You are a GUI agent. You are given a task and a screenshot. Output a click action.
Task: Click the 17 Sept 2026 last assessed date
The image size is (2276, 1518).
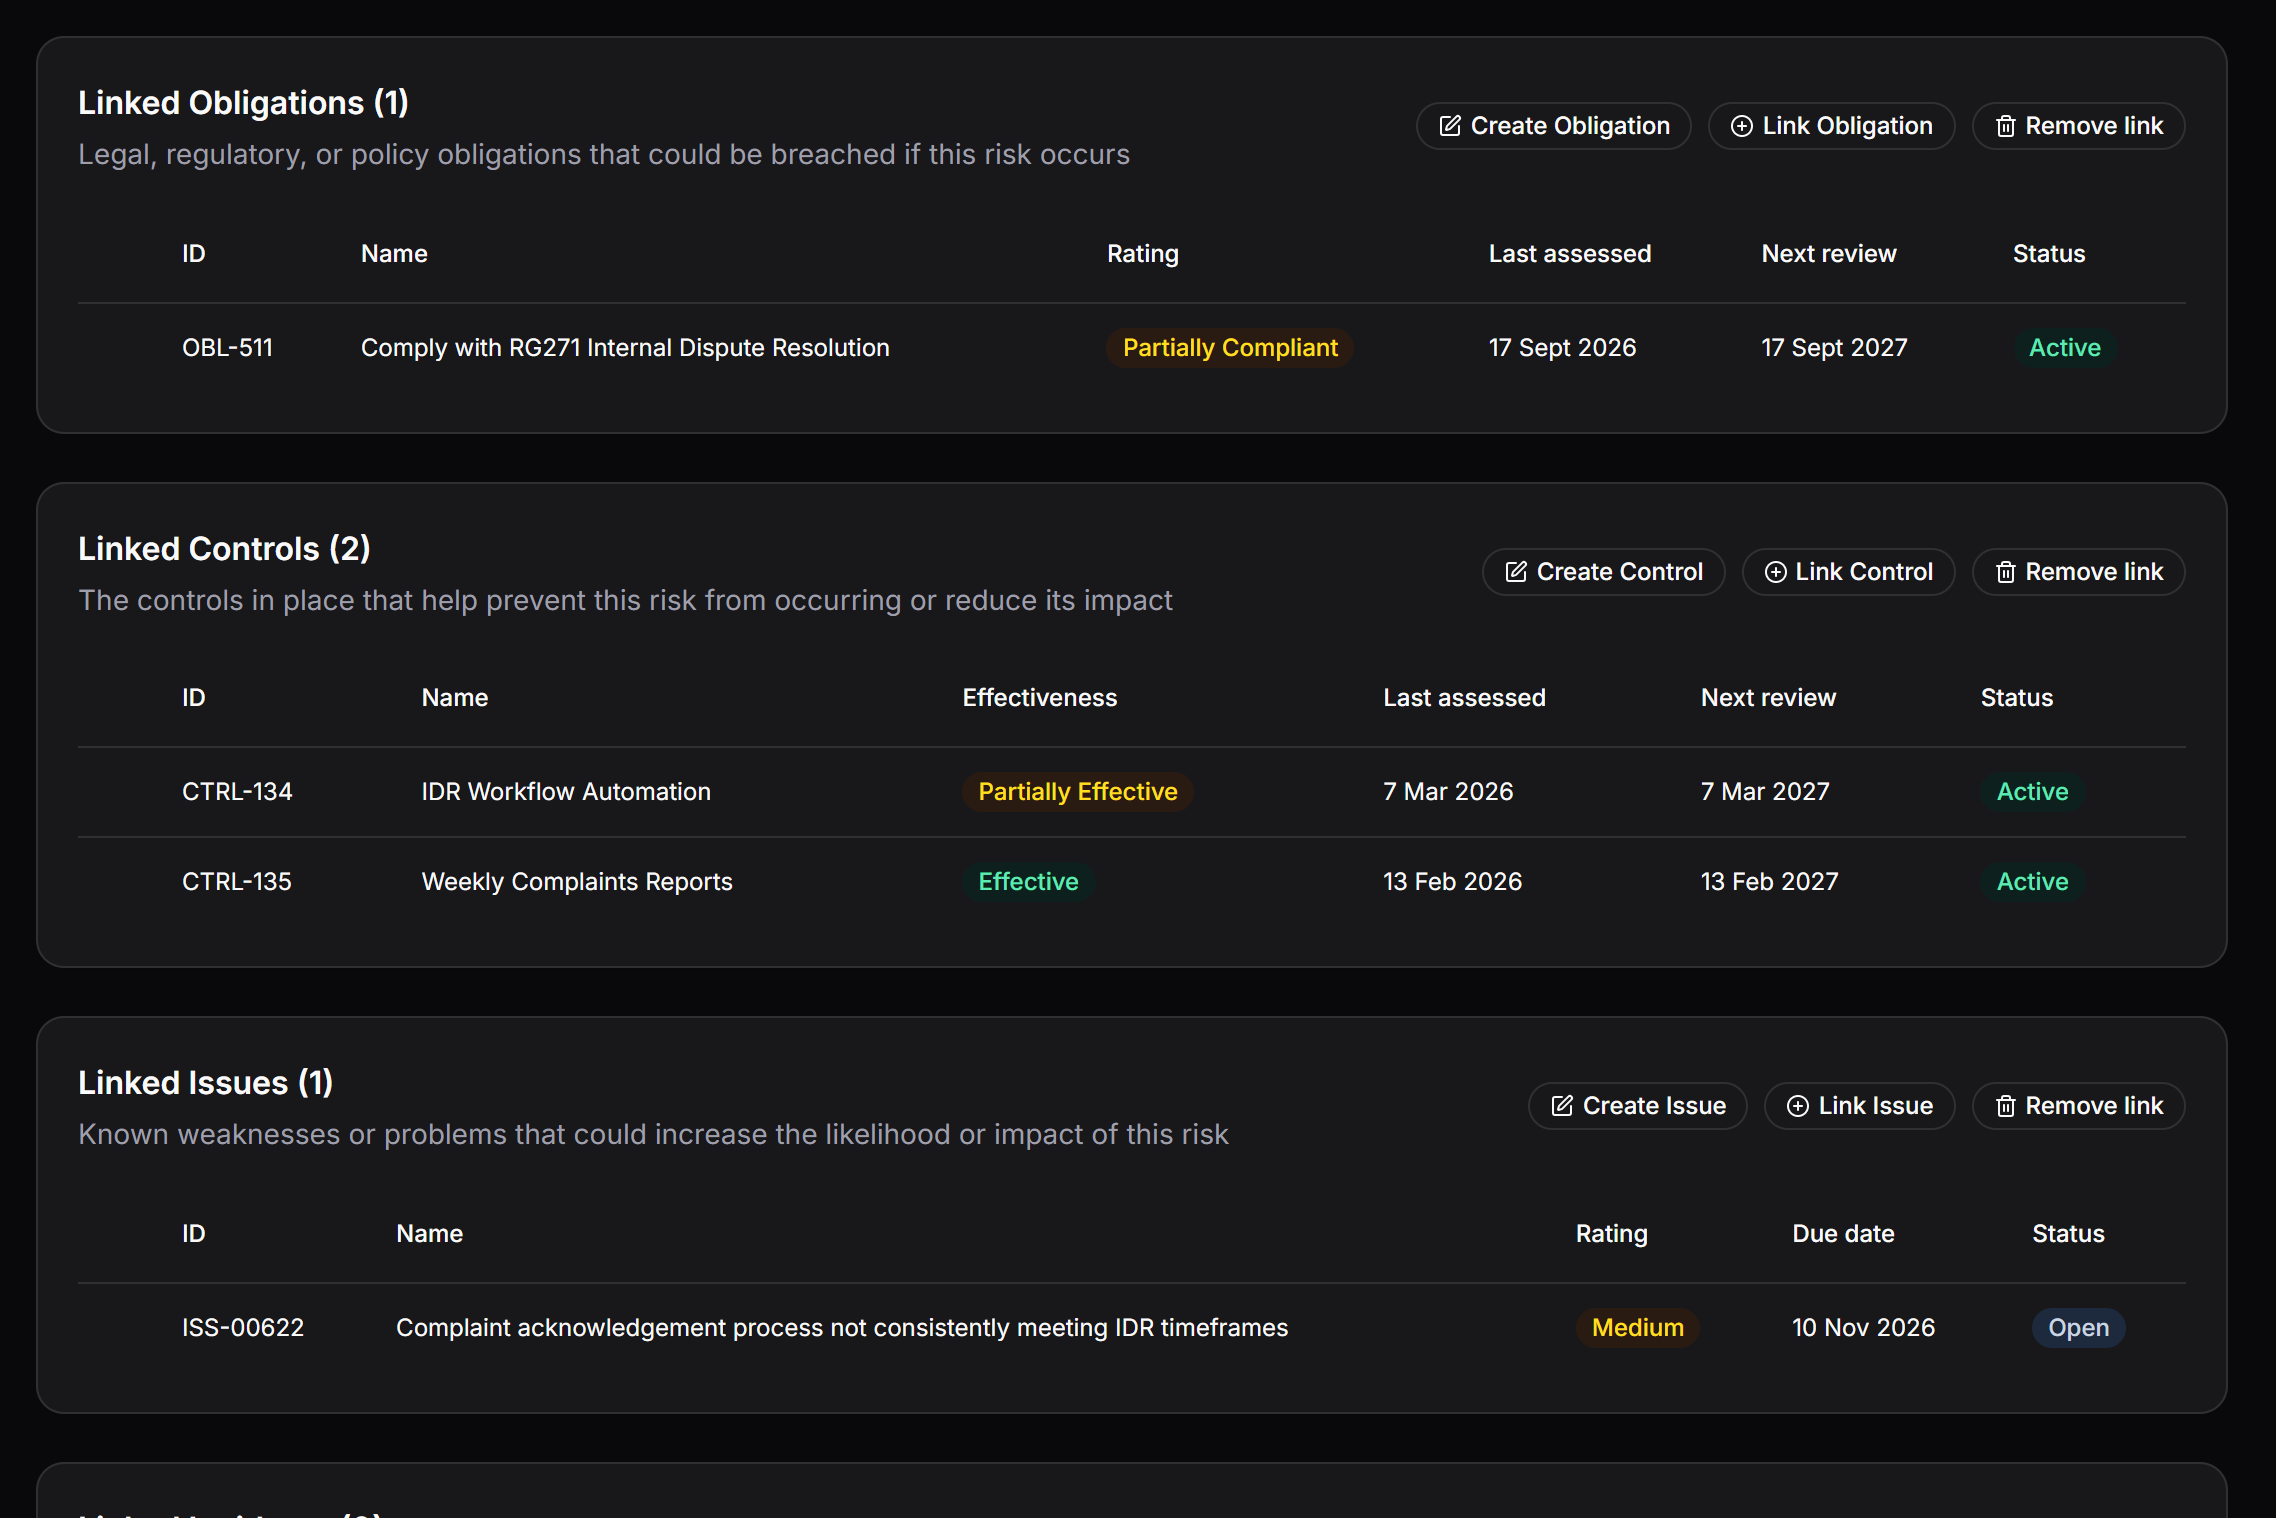pyautogui.click(x=1562, y=348)
